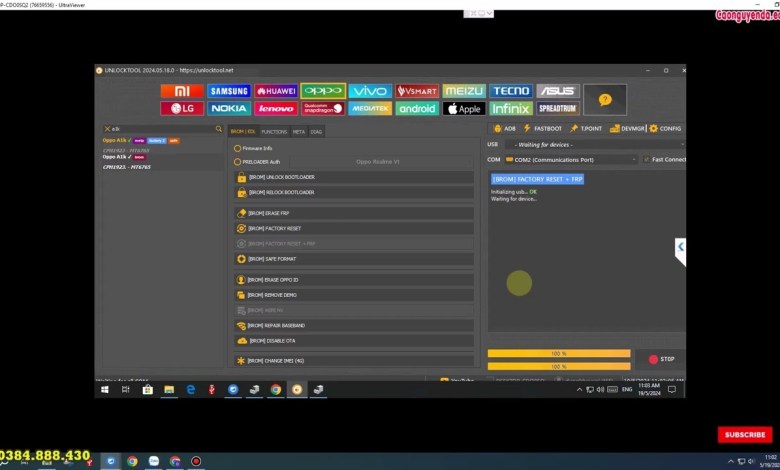Select the Spreadtrum chipset tile

point(558,108)
